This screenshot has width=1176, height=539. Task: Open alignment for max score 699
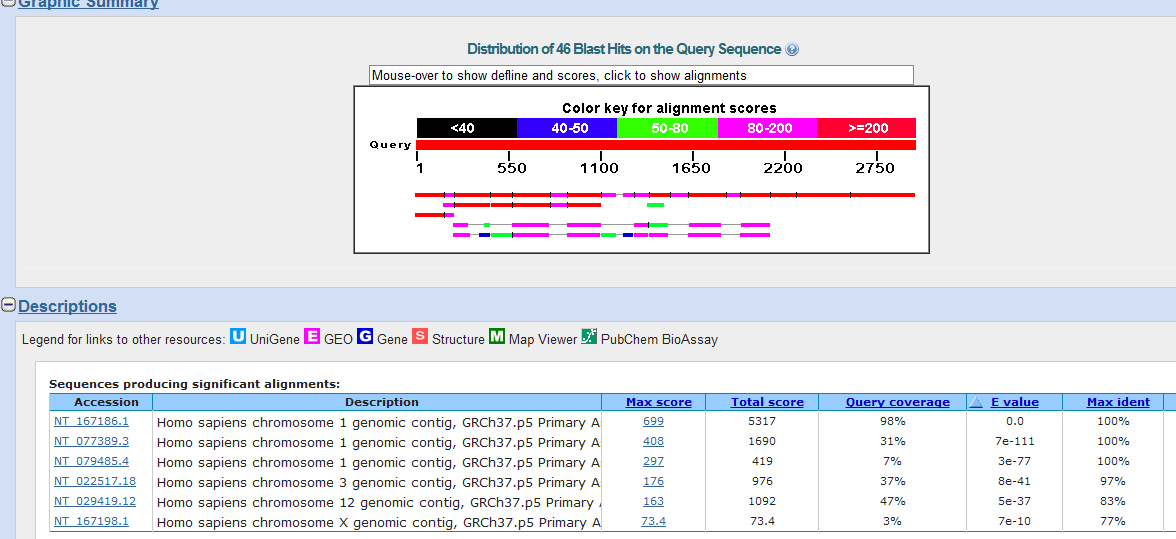tap(653, 421)
